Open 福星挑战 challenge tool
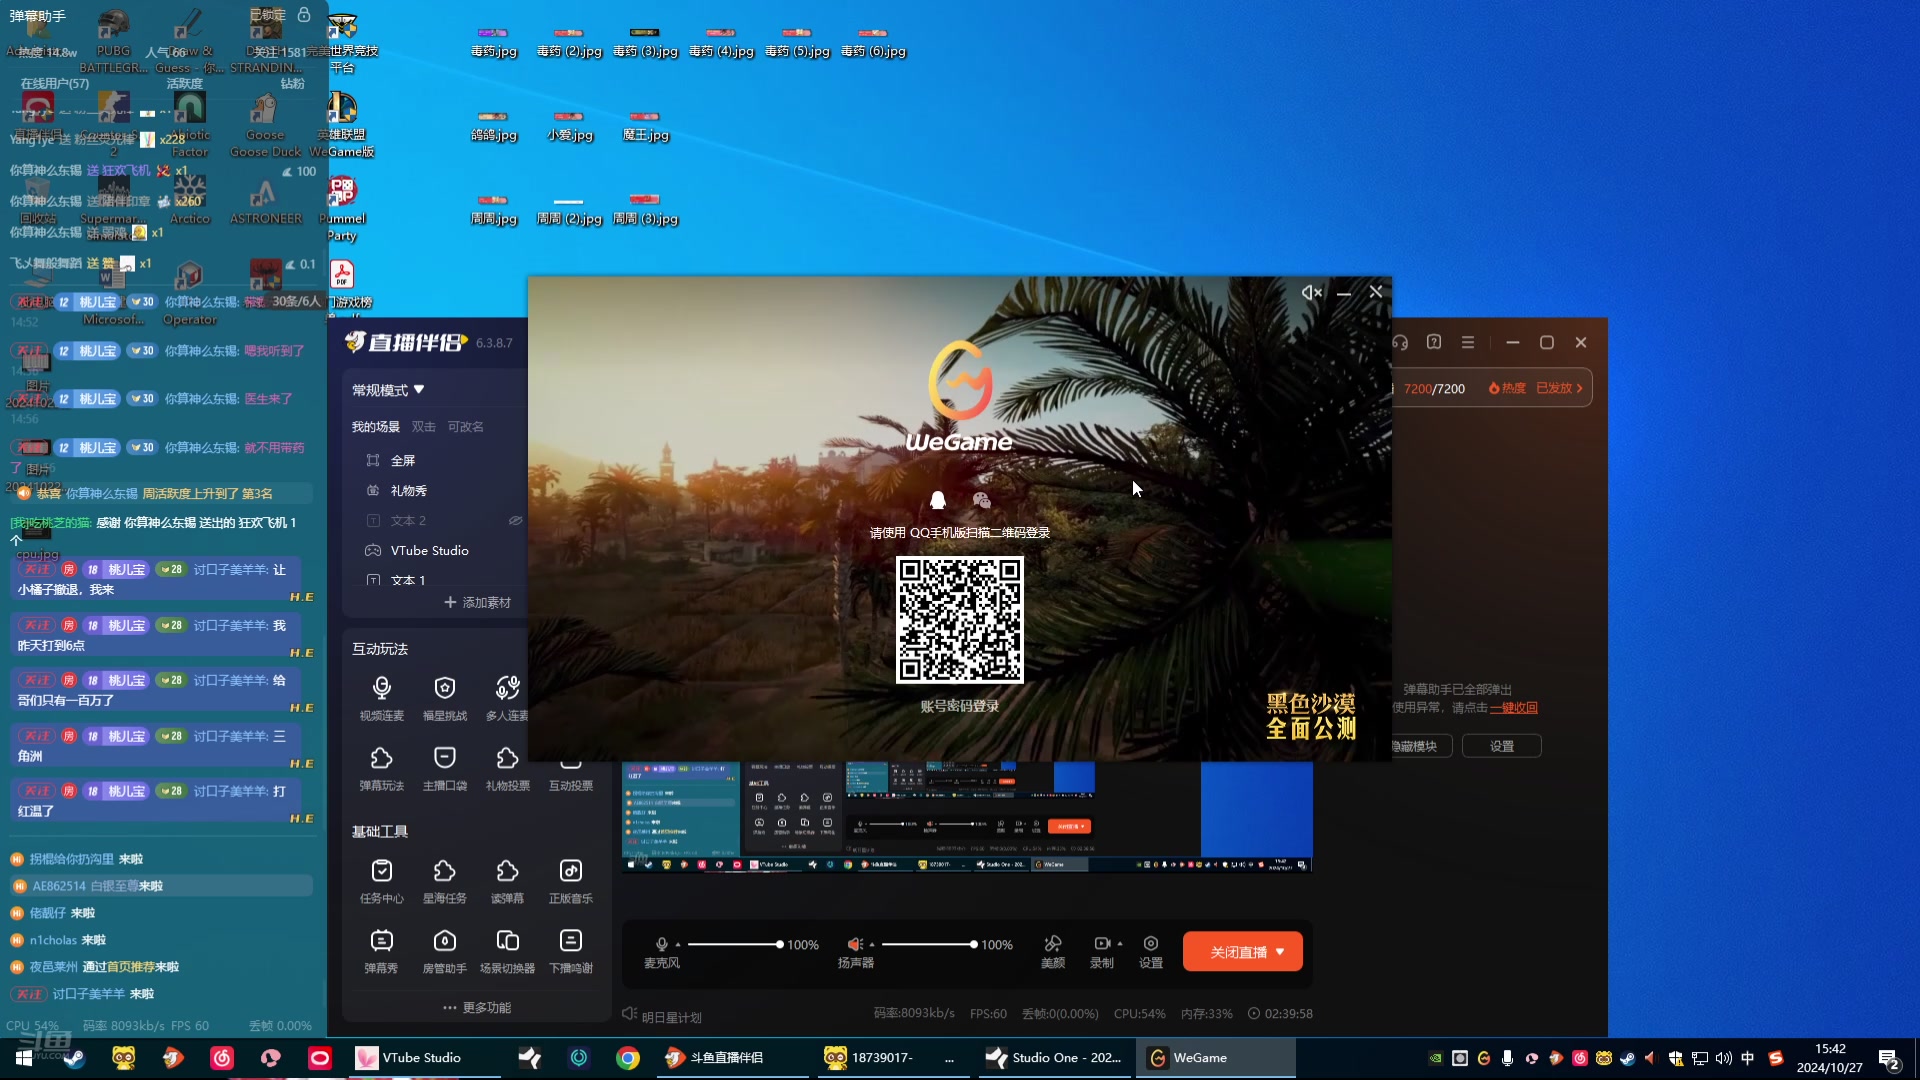Viewport: 1920px width, 1080px height. point(444,697)
